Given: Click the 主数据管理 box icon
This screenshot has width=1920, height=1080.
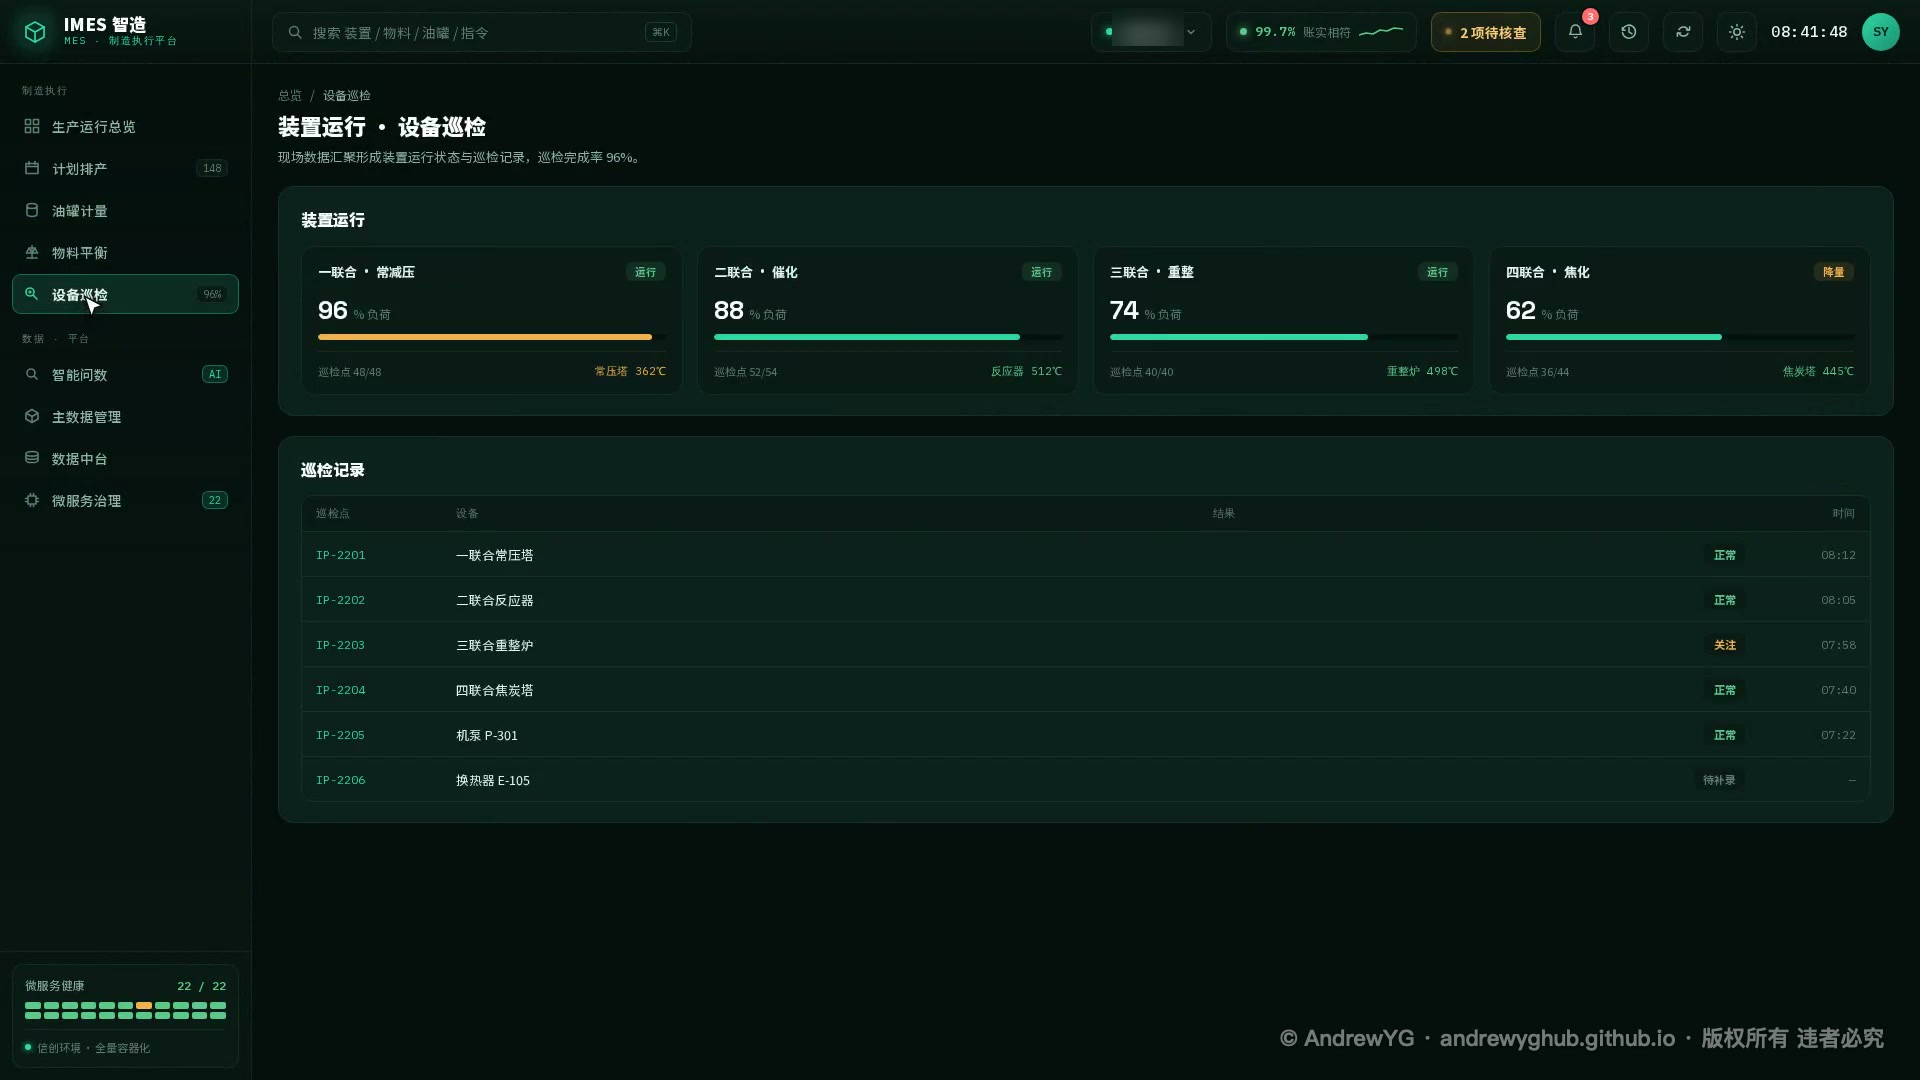Looking at the screenshot, I should 32,416.
